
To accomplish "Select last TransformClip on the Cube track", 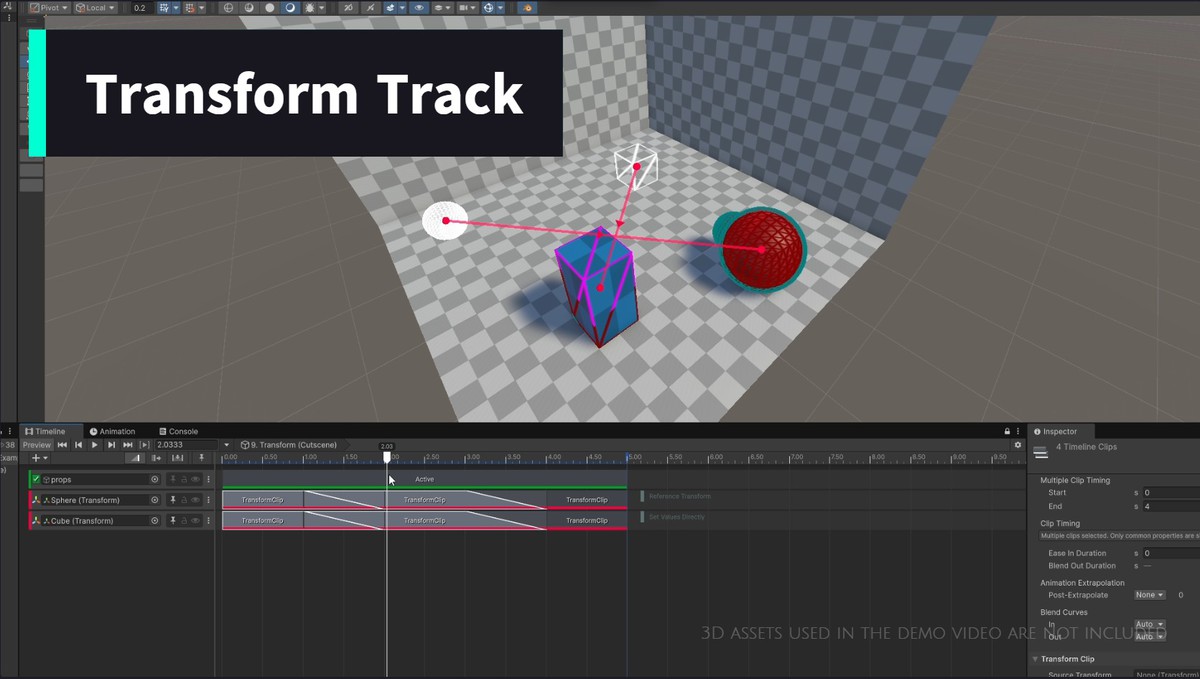I will point(587,521).
